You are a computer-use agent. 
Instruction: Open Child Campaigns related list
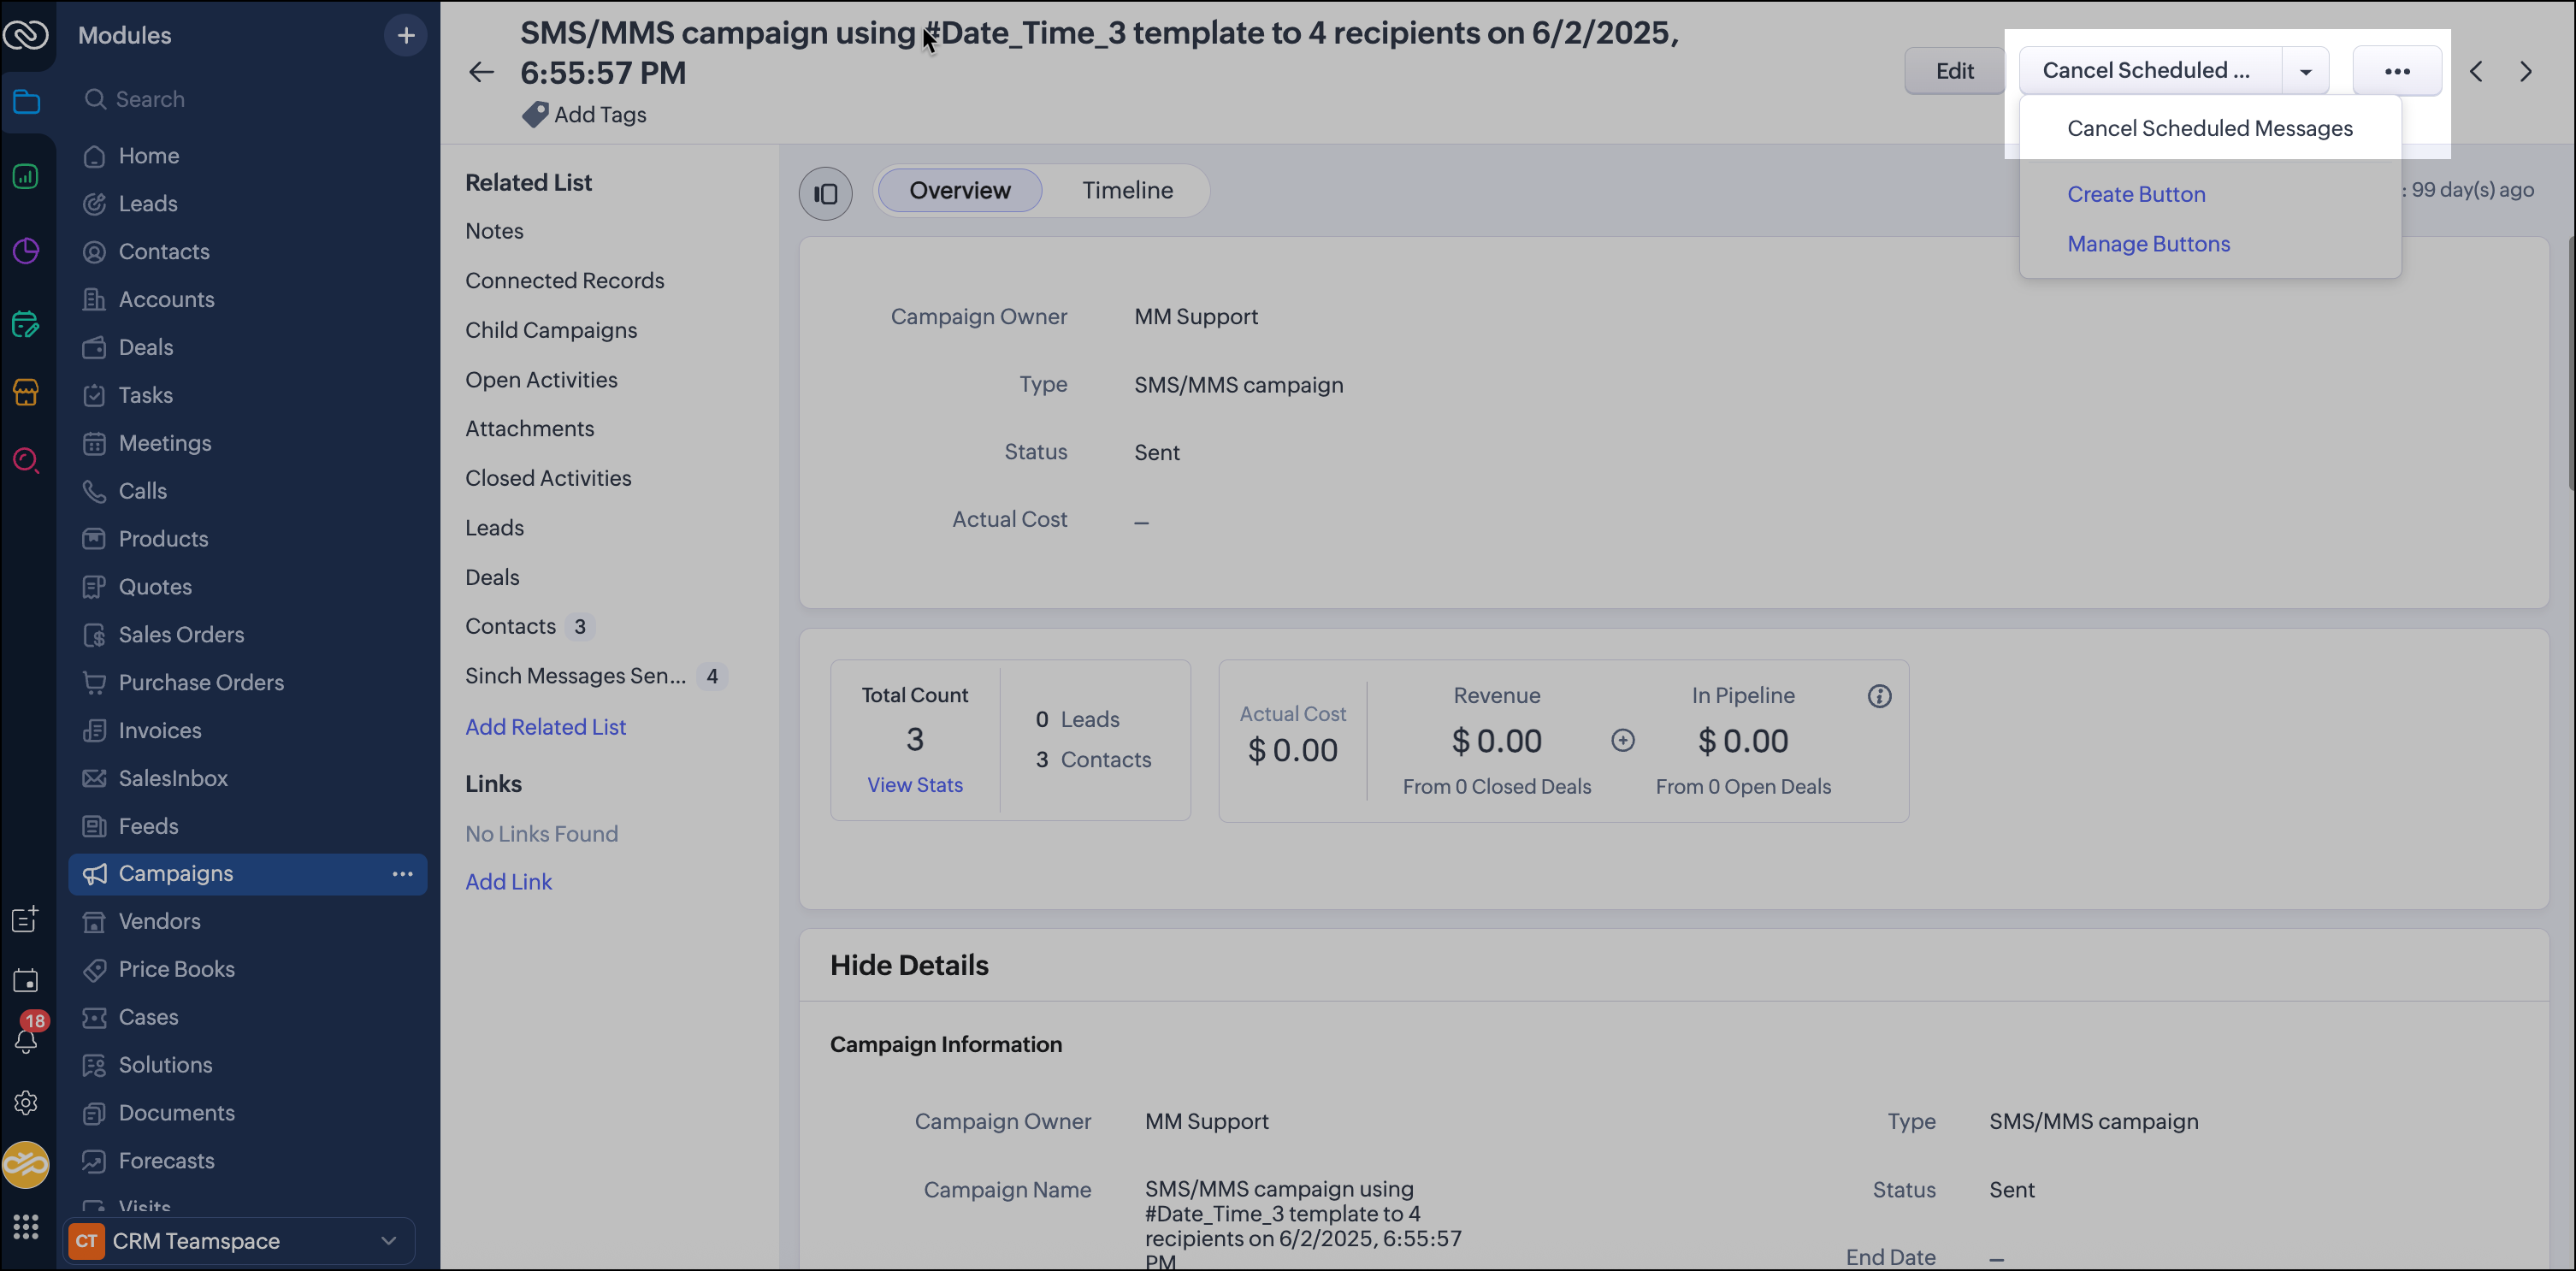pyautogui.click(x=550, y=331)
